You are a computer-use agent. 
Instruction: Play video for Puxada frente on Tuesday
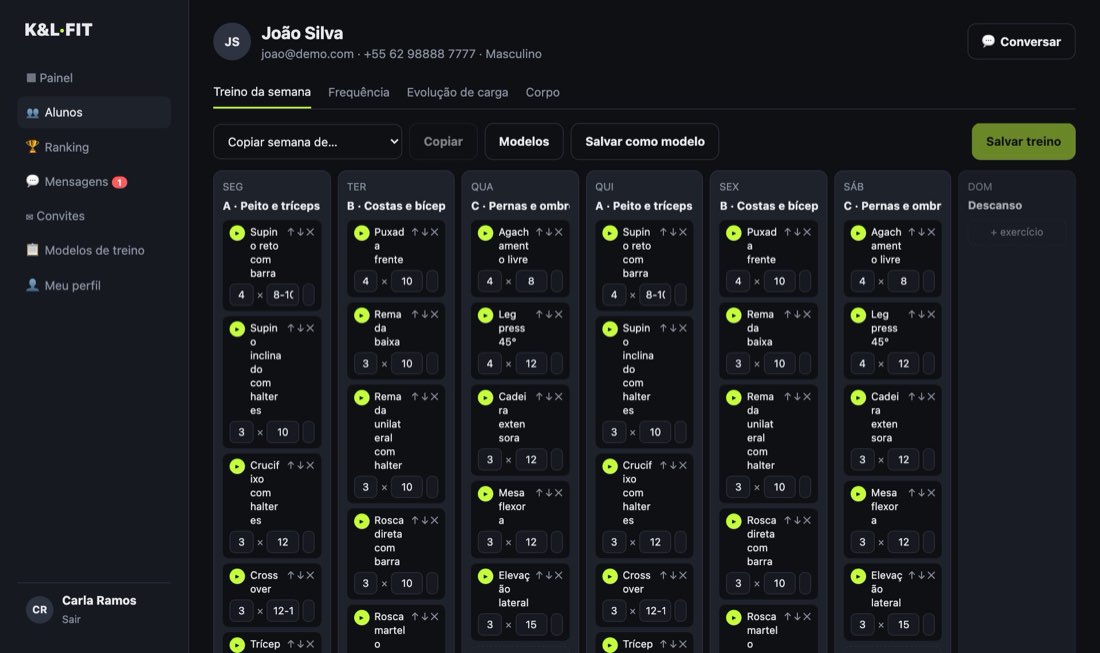pyautogui.click(x=361, y=233)
